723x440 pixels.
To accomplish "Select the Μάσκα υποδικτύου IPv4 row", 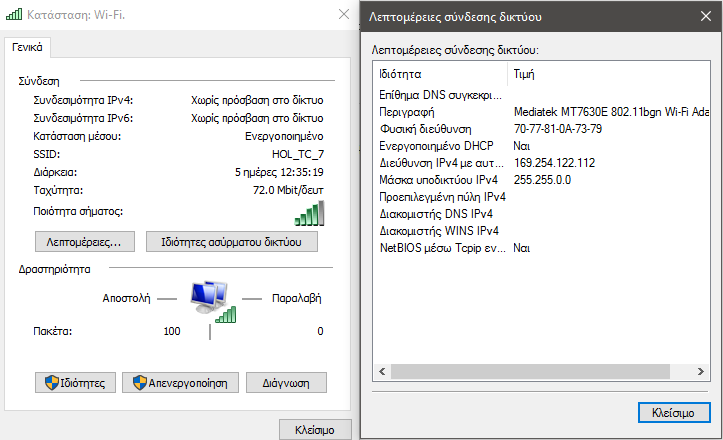I will point(541,180).
